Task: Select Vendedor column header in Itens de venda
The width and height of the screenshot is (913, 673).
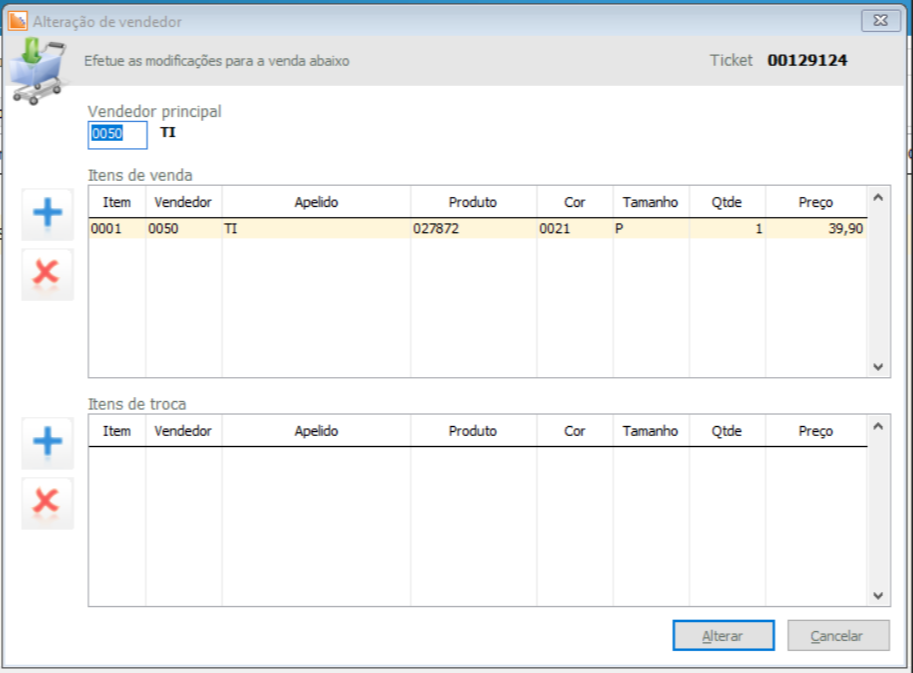Action: pyautogui.click(x=183, y=202)
